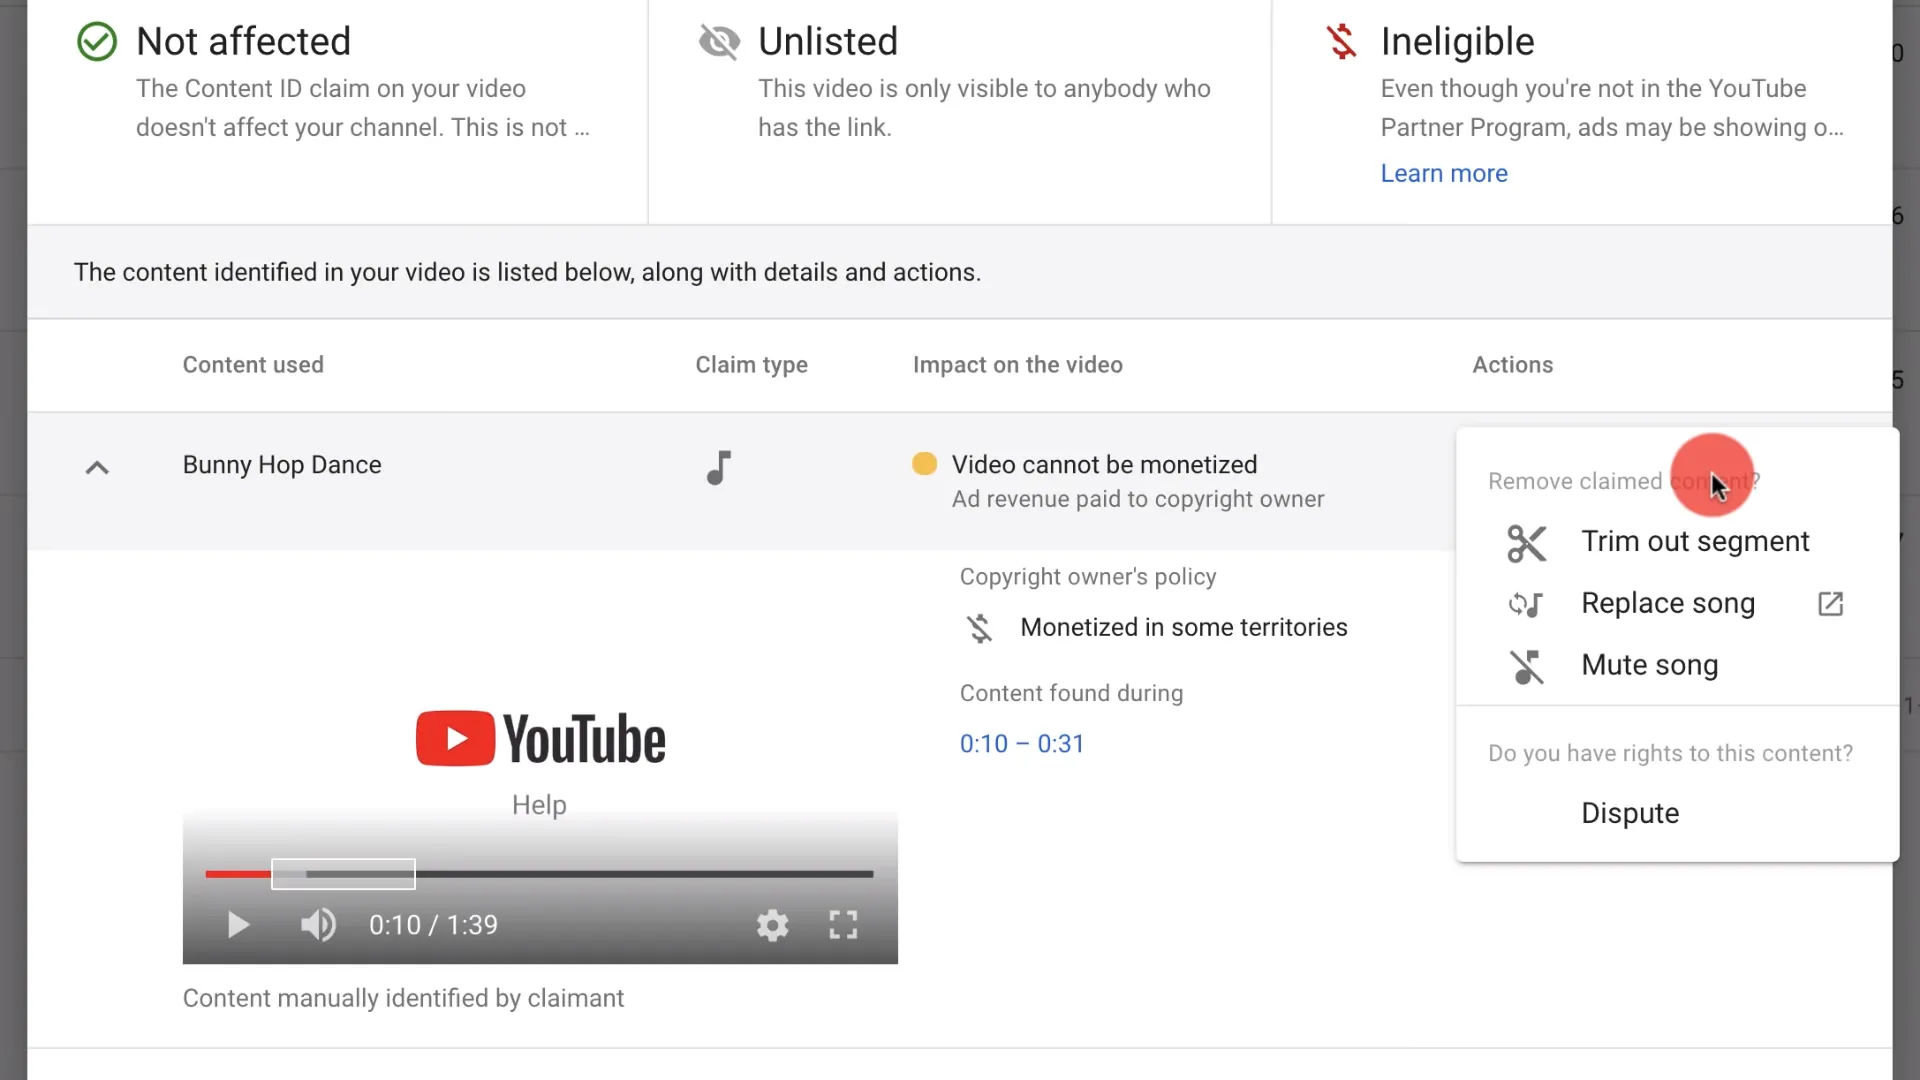Click the Unlisted crossed-eye icon
This screenshot has height=1080, width=1920.
(719, 42)
